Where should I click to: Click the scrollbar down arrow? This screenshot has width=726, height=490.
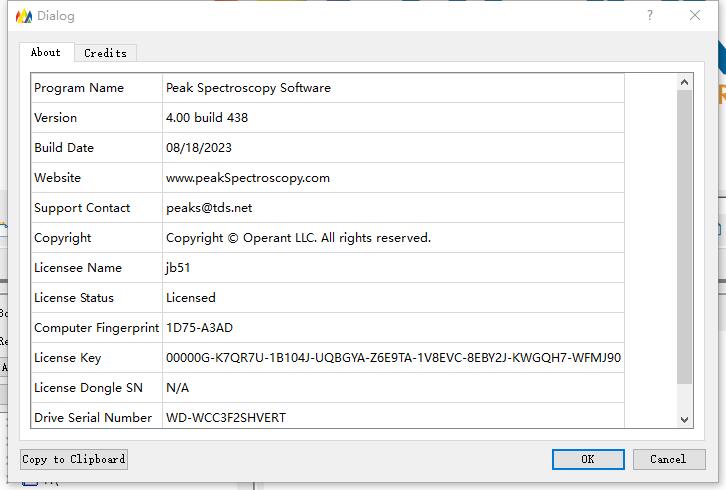[684, 420]
